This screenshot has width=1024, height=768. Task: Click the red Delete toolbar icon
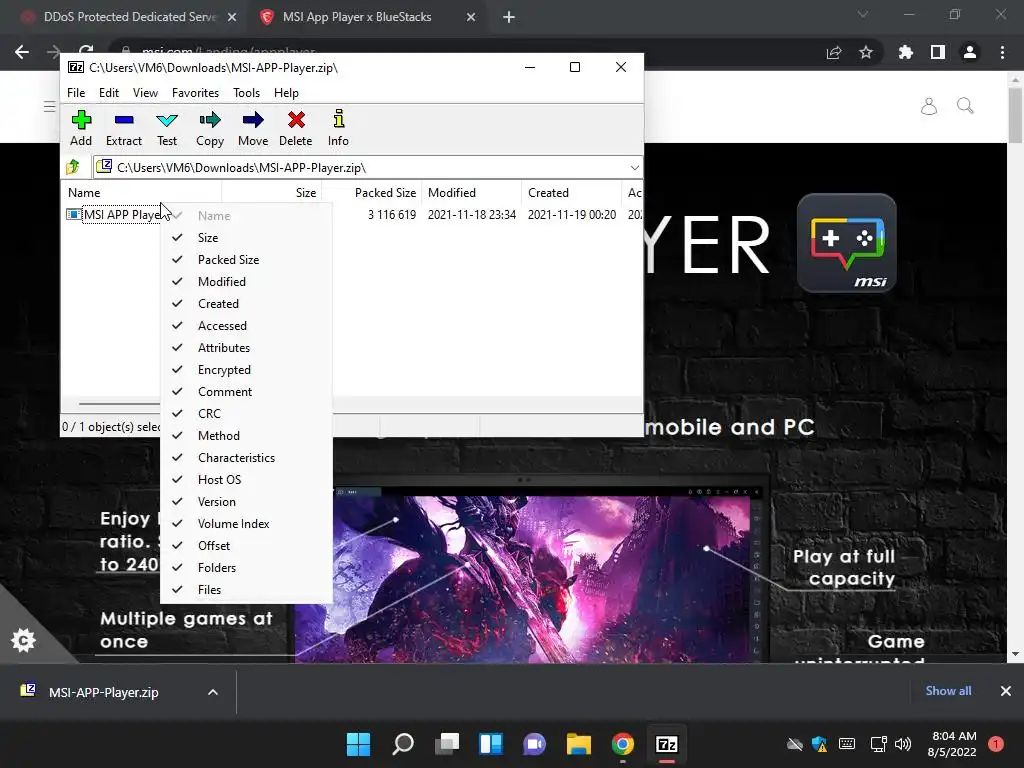tap(296, 128)
